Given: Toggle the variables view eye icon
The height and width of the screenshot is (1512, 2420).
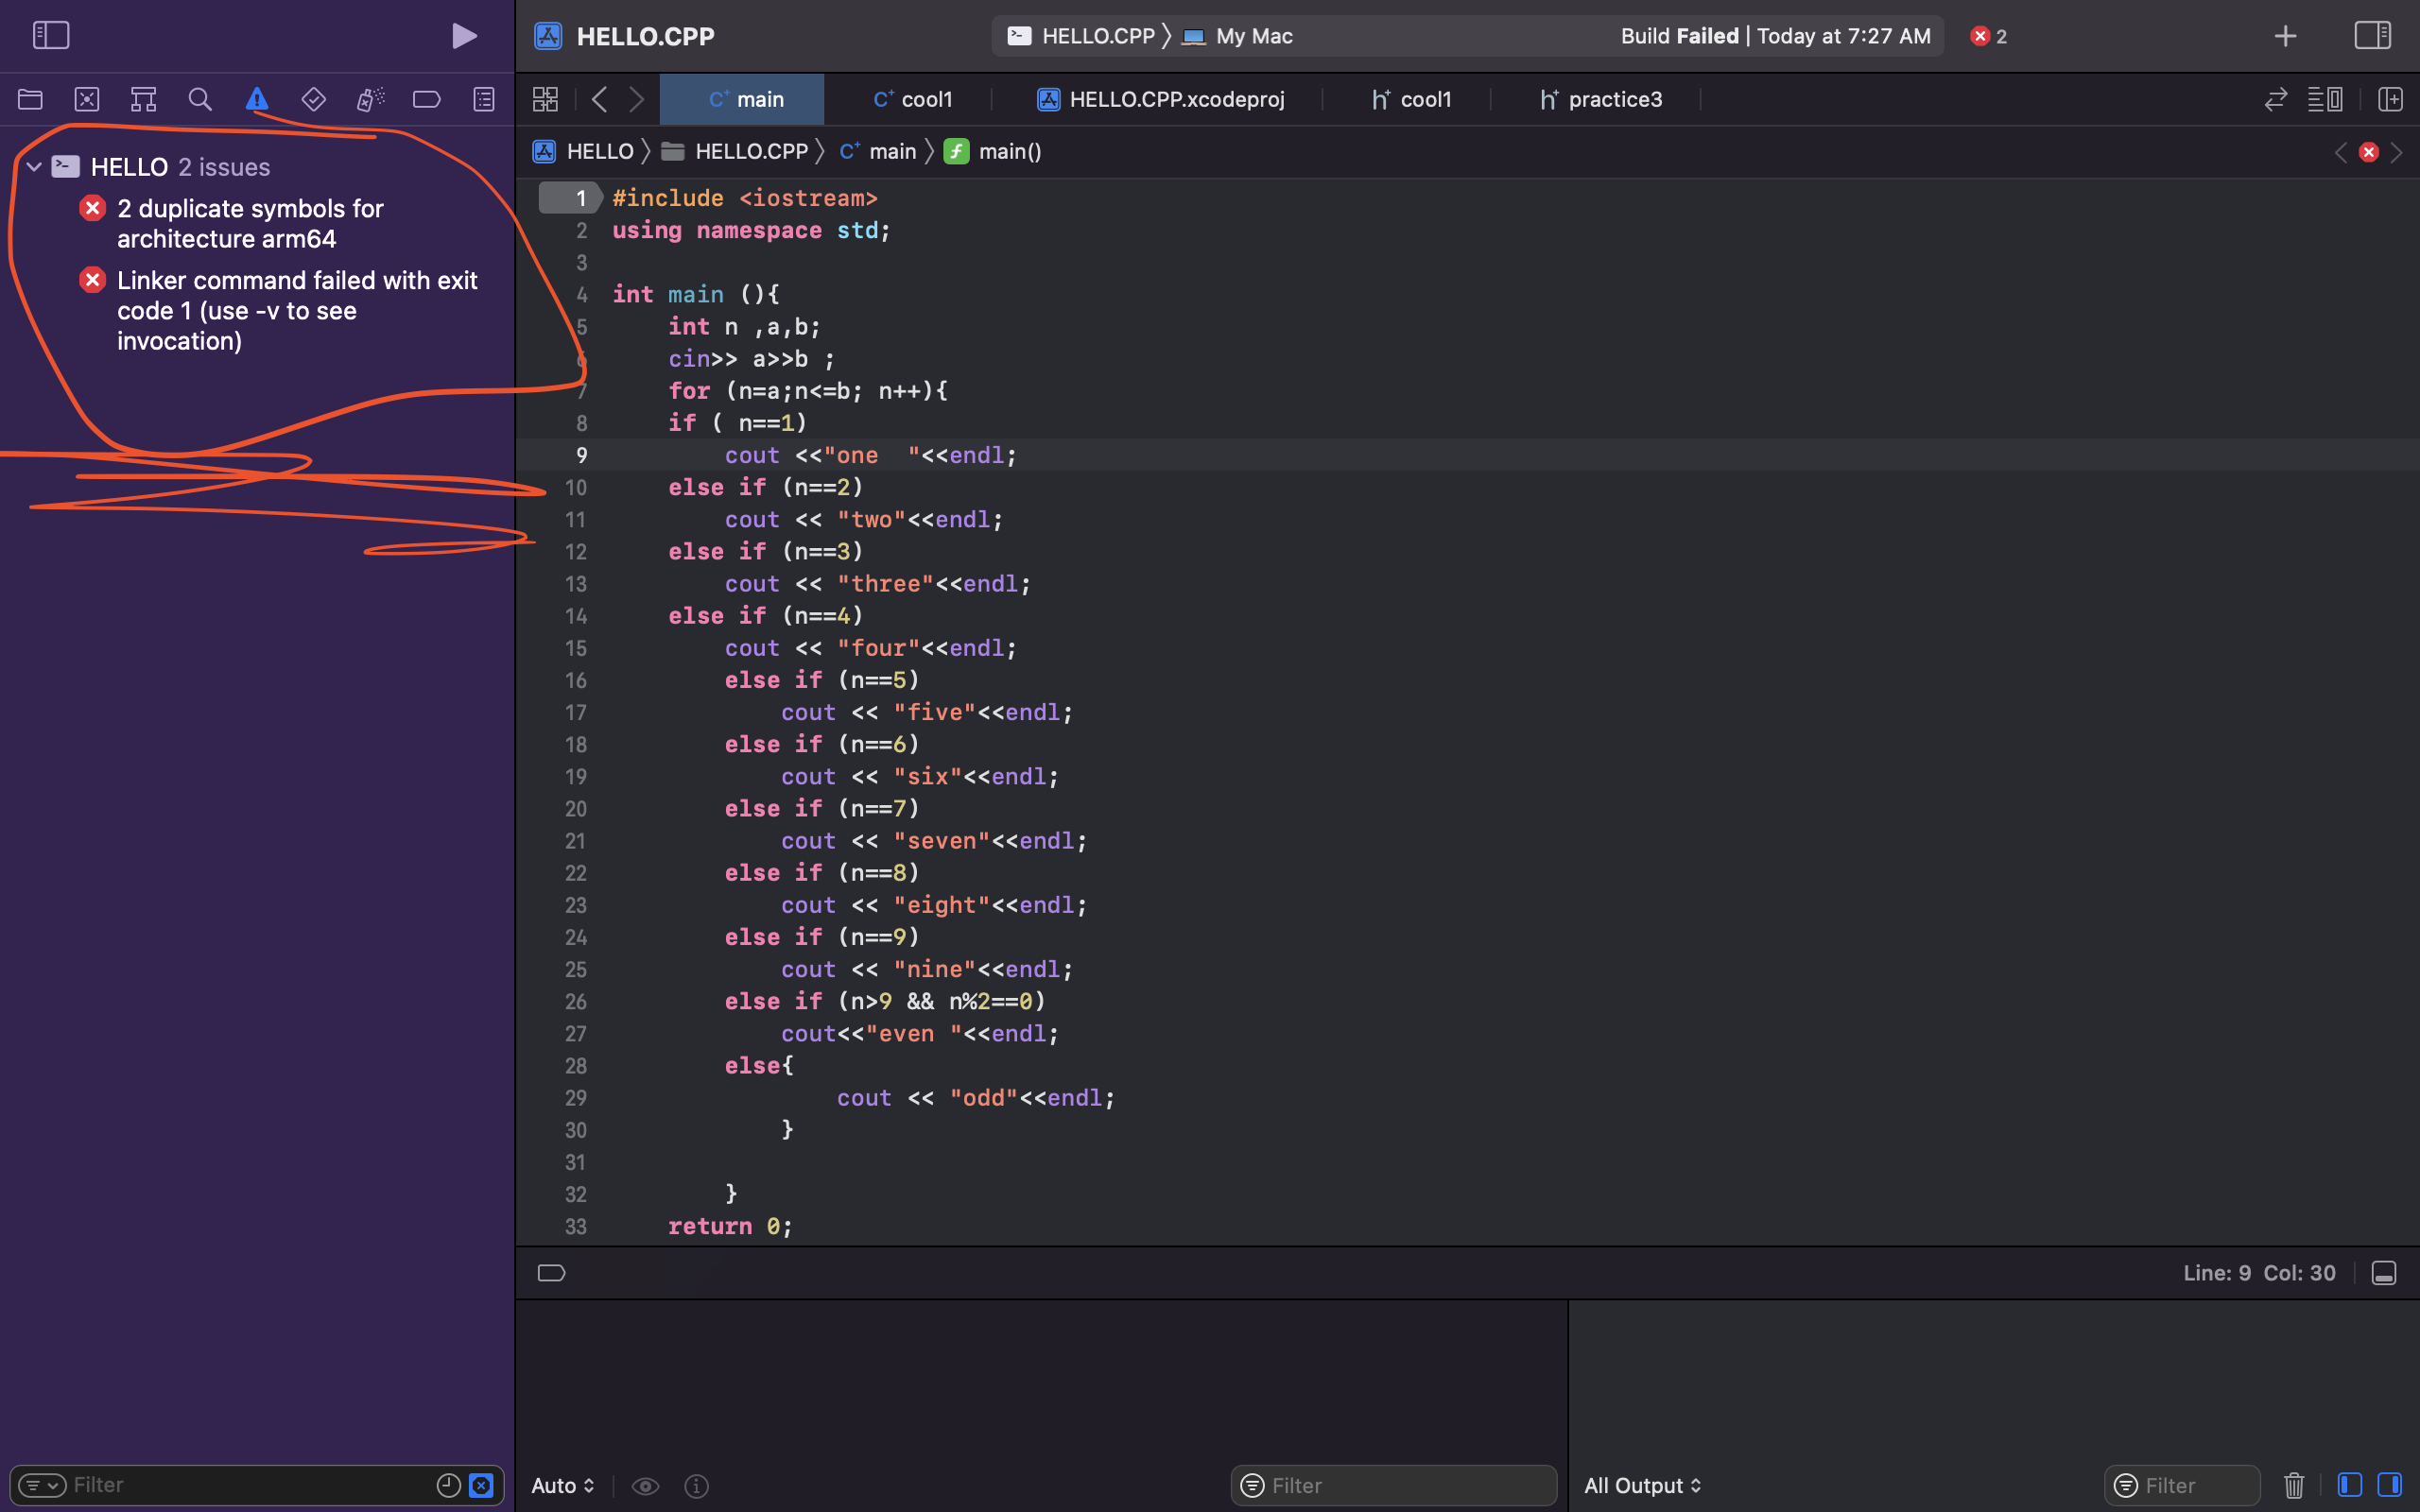Looking at the screenshot, I should pos(645,1485).
